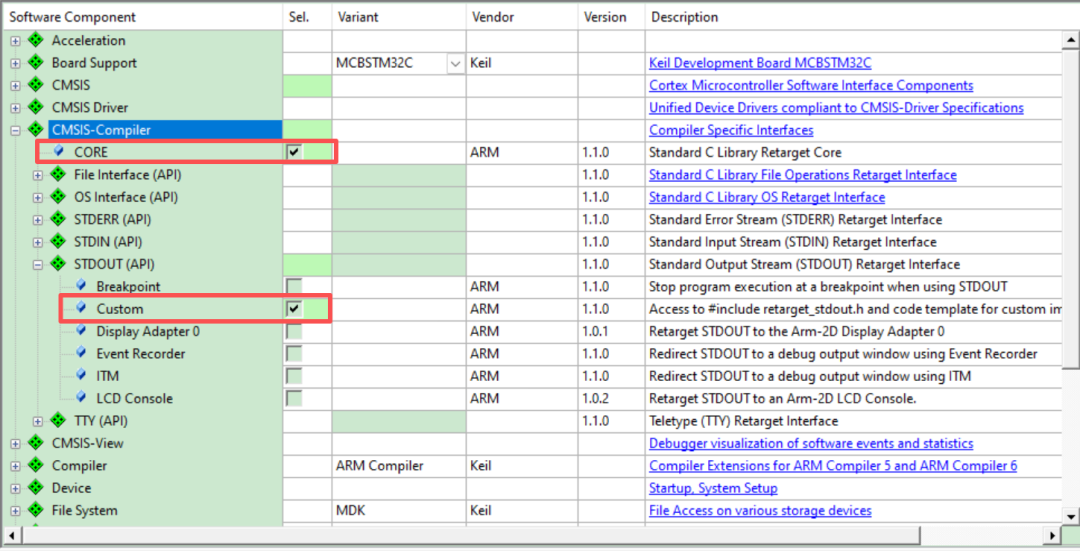Click the Board Support component icon

point(37,63)
